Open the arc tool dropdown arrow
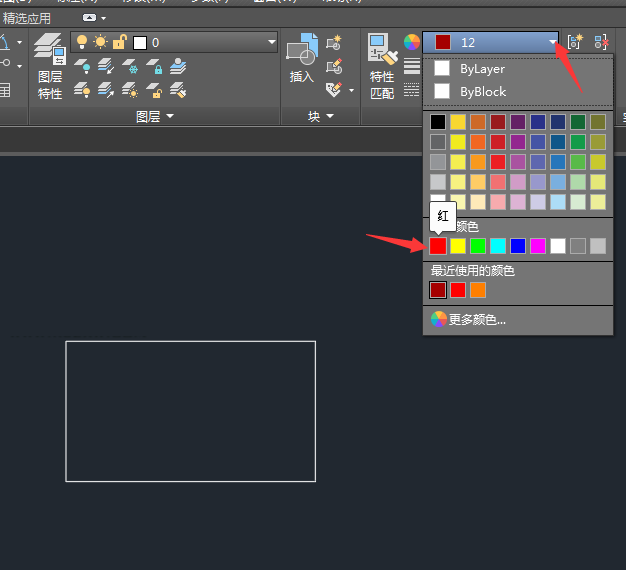This screenshot has width=626, height=570. (19, 42)
